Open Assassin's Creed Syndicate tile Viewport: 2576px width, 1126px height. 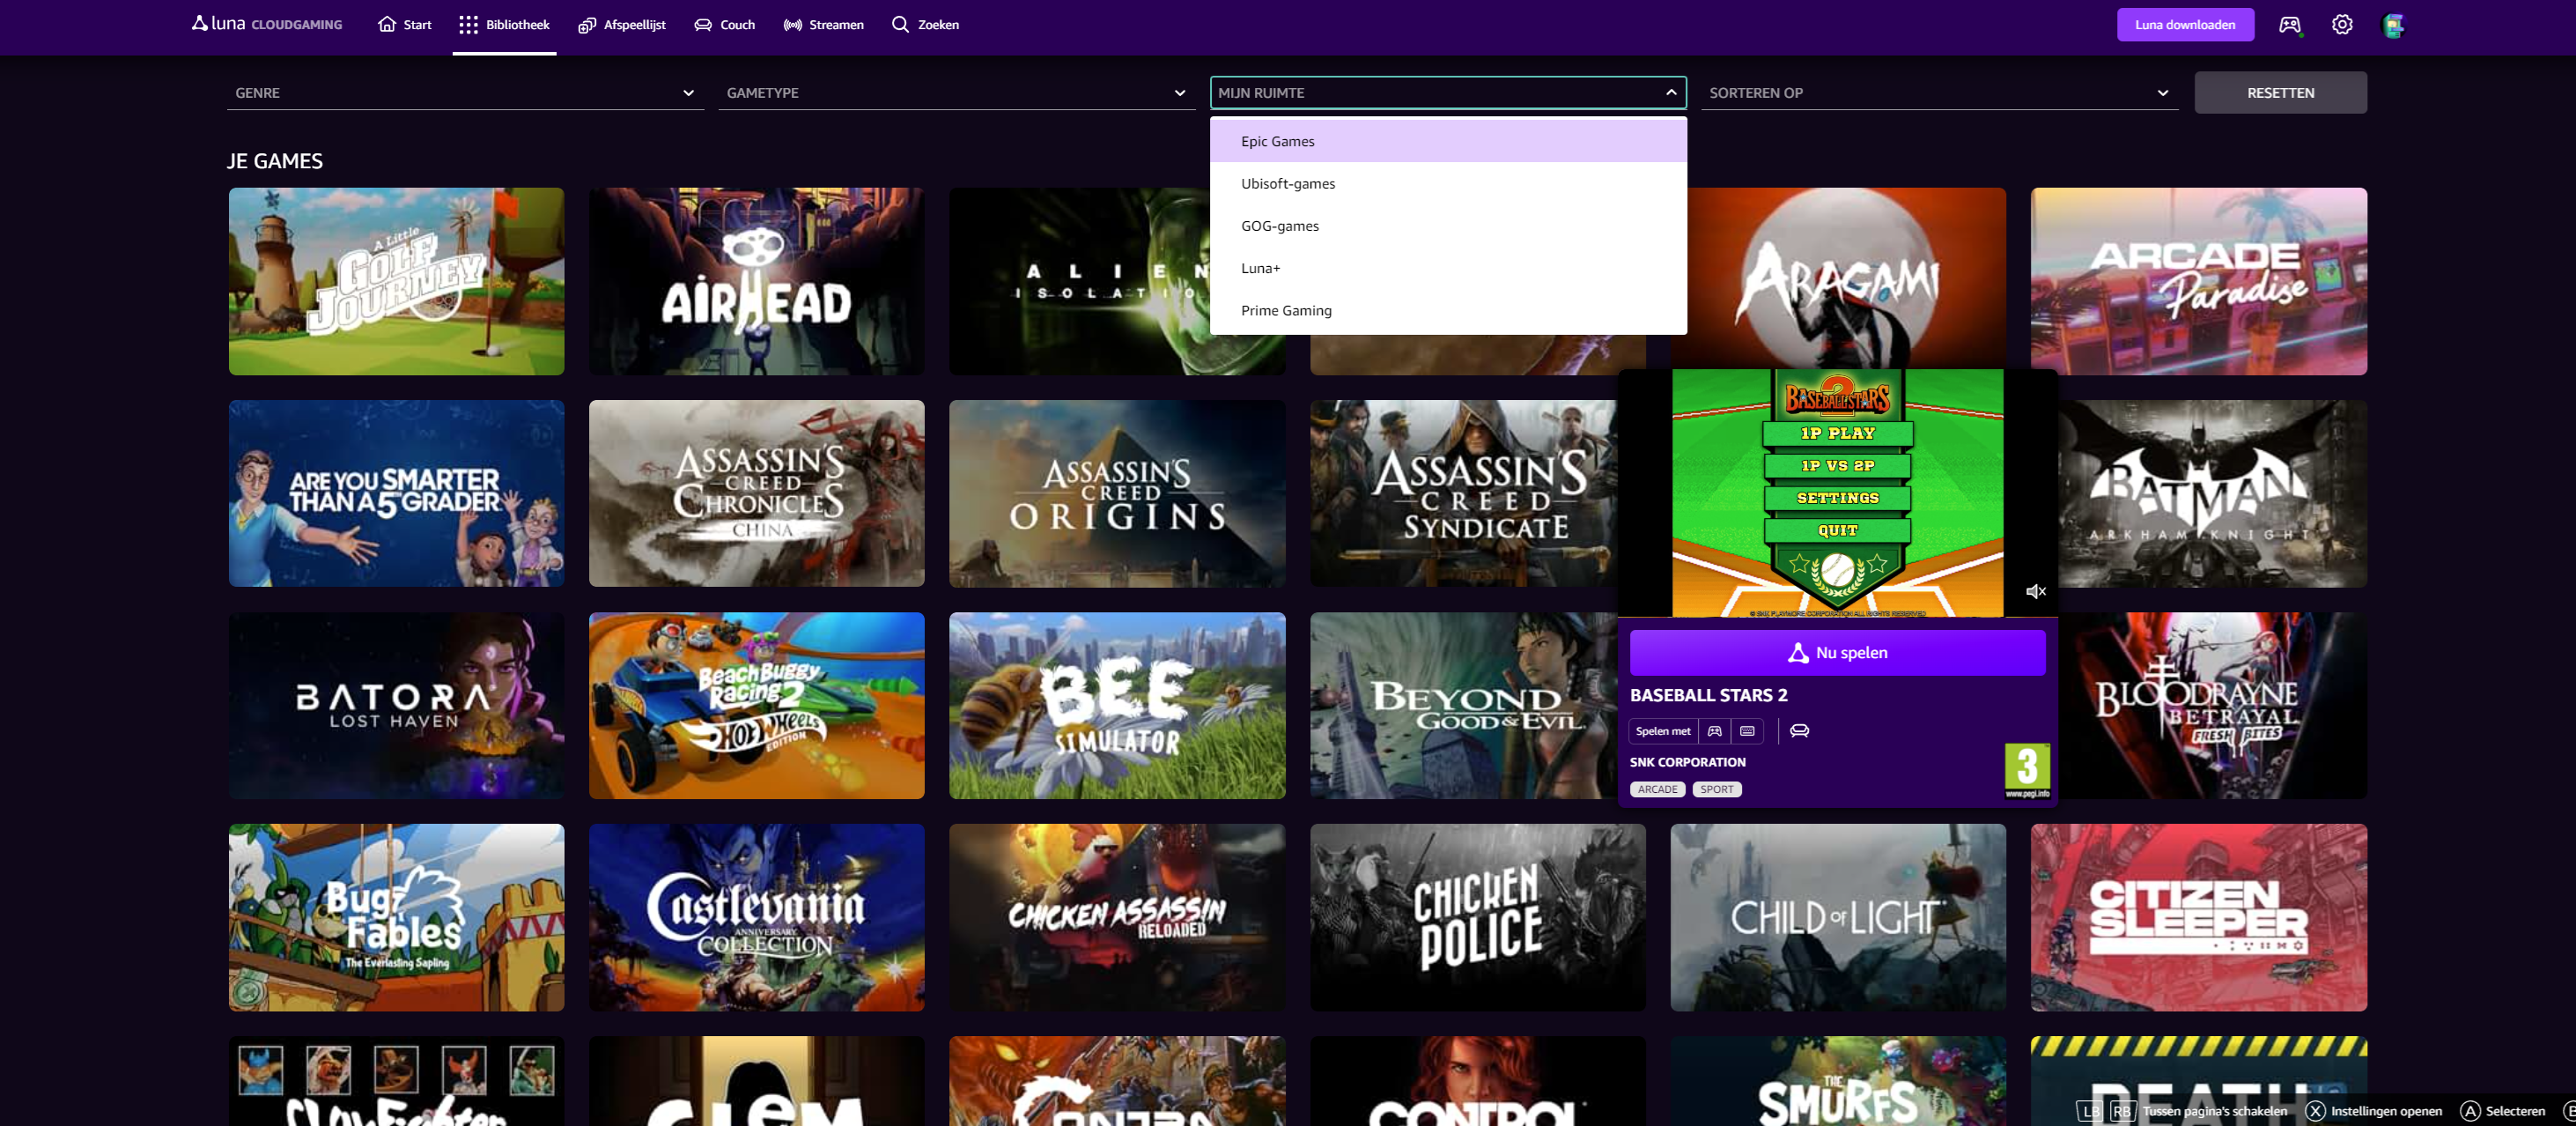1463,493
